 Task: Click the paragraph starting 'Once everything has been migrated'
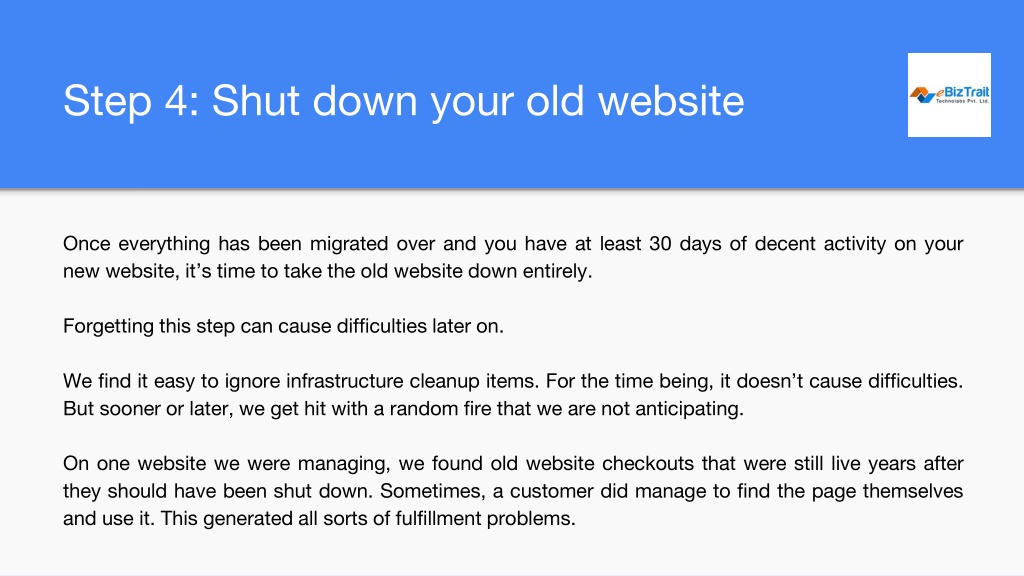[x=513, y=257]
